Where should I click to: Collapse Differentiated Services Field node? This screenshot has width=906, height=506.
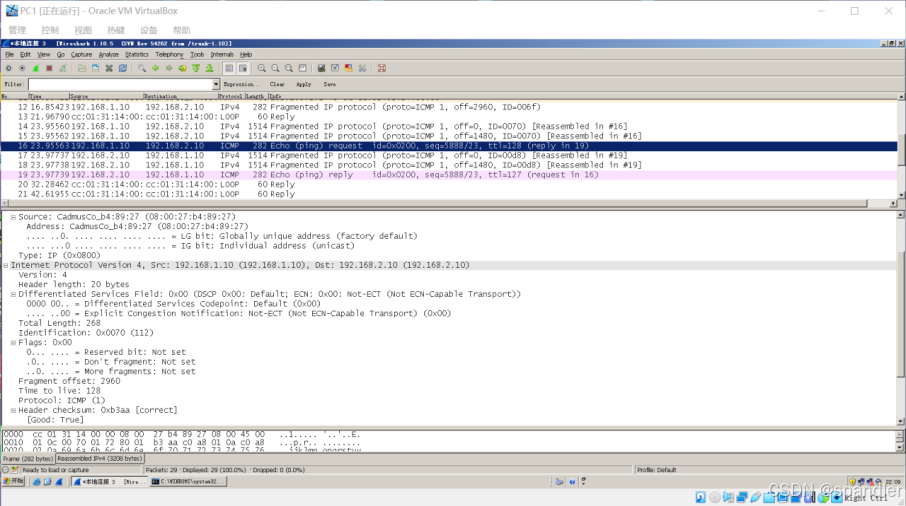(x=13, y=295)
